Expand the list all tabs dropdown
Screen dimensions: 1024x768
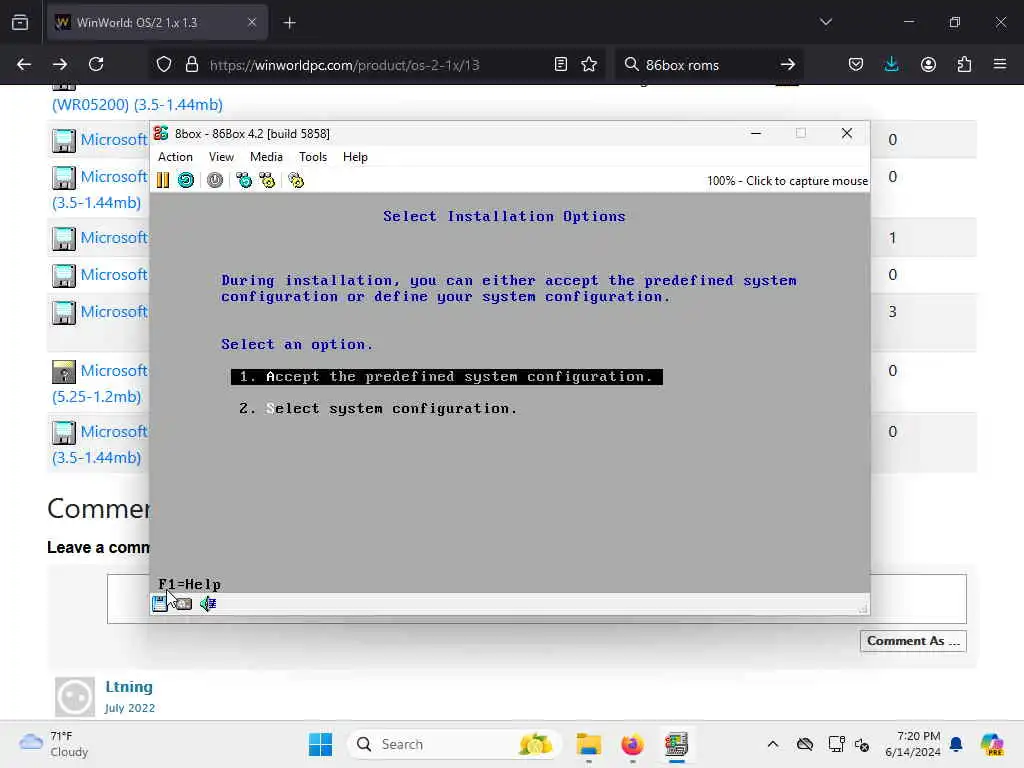[825, 22]
